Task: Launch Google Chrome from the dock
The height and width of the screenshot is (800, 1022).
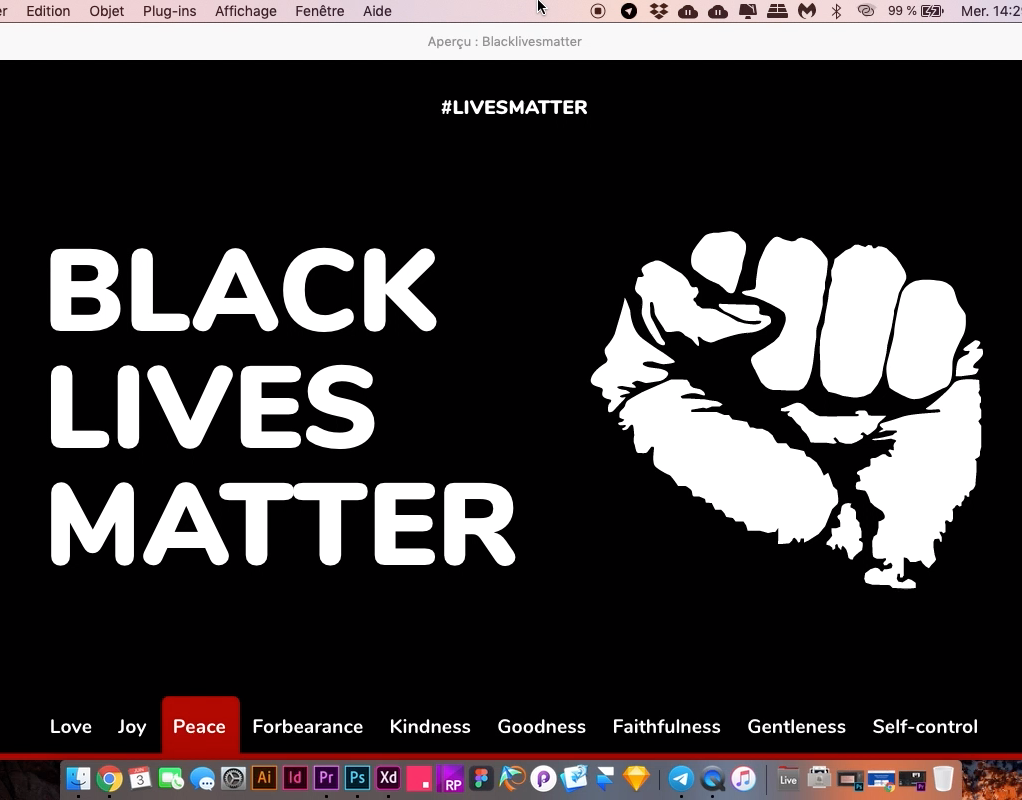Action: (x=110, y=778)
